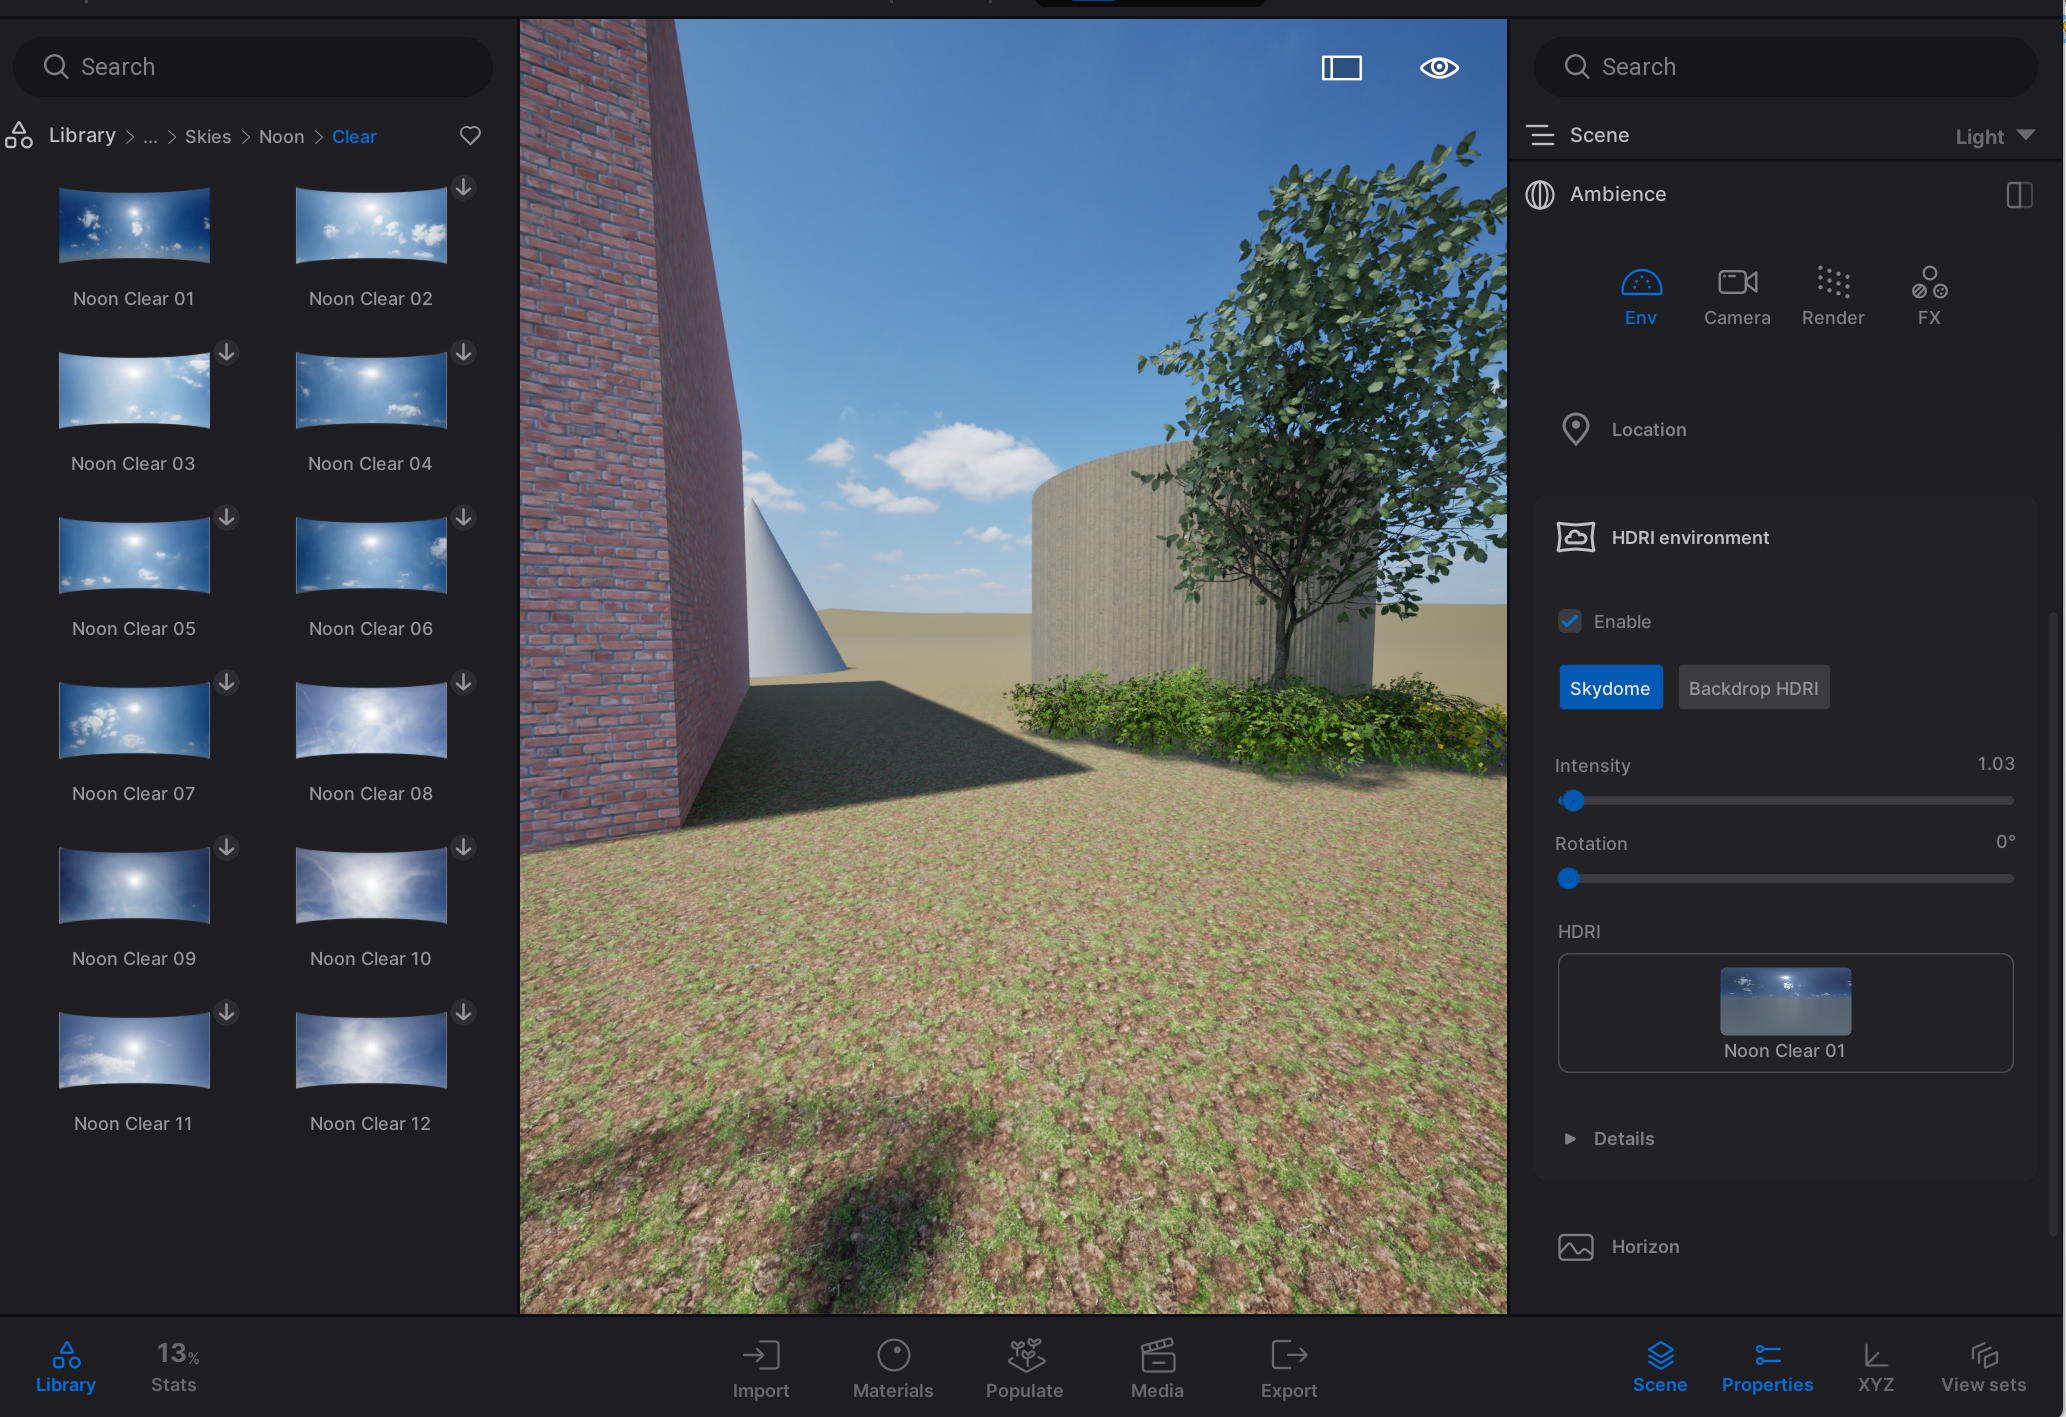Download the Noon Clear 02 sky

pos(464,187)
